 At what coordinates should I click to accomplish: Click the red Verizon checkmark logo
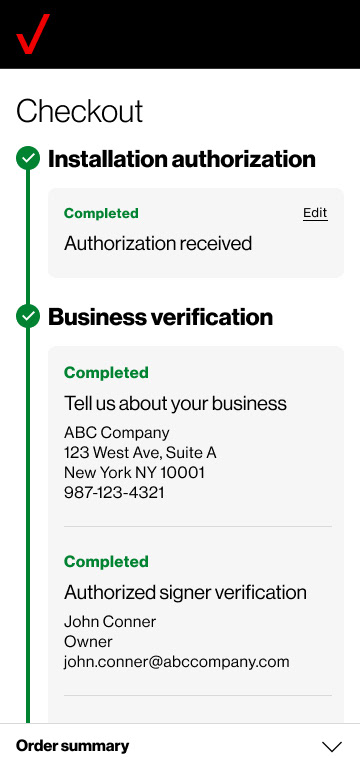[x=33, y=34]
